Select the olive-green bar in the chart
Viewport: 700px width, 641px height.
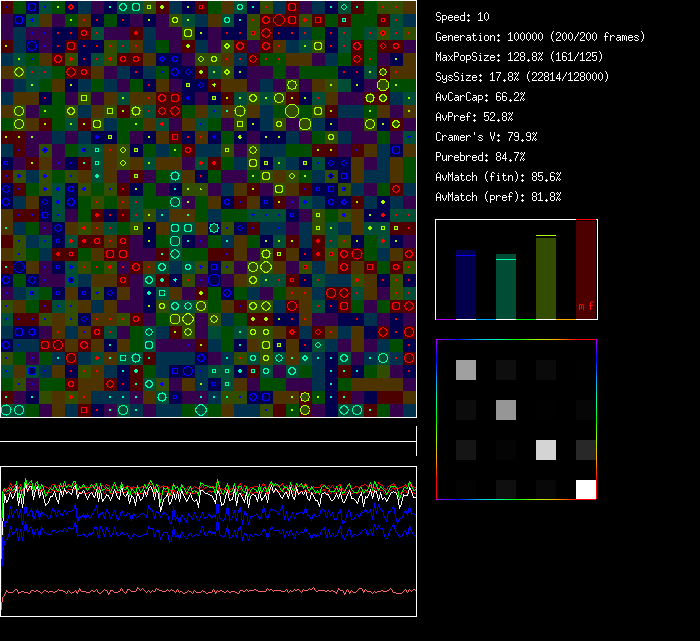click(x=546, y=278)
